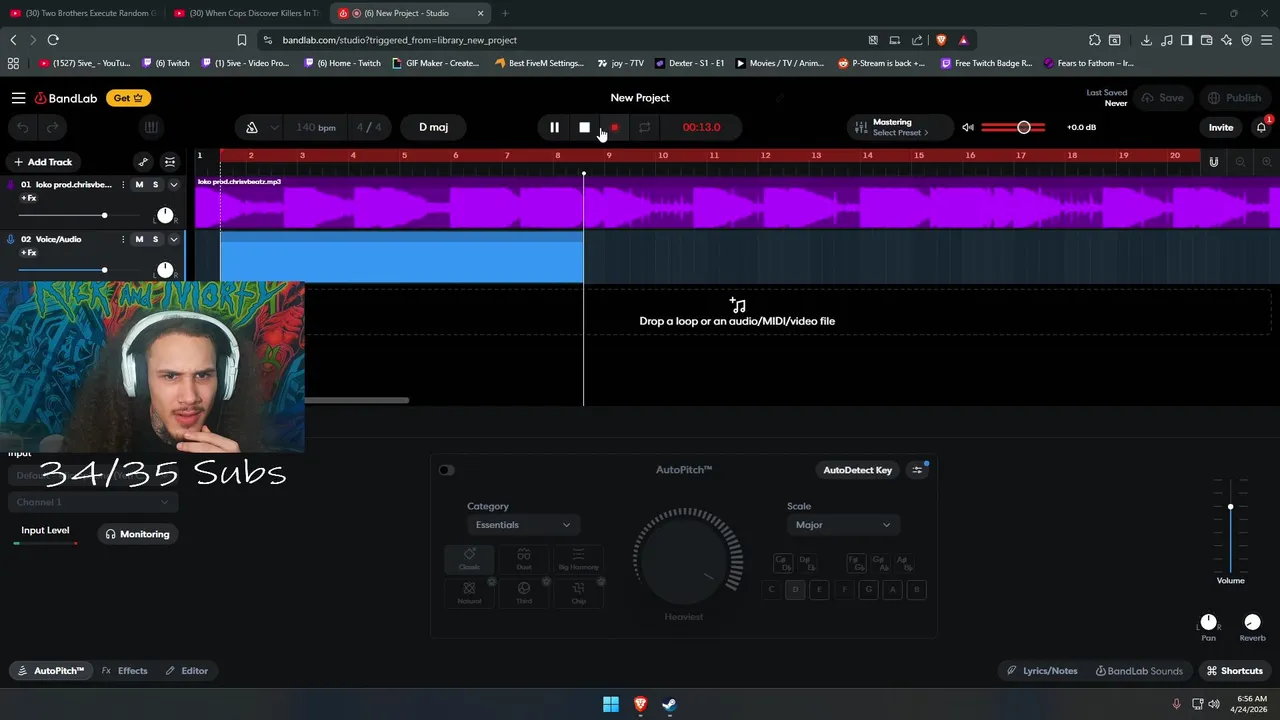Open options menu for track 02 Voice/Audio

[123, 239]
